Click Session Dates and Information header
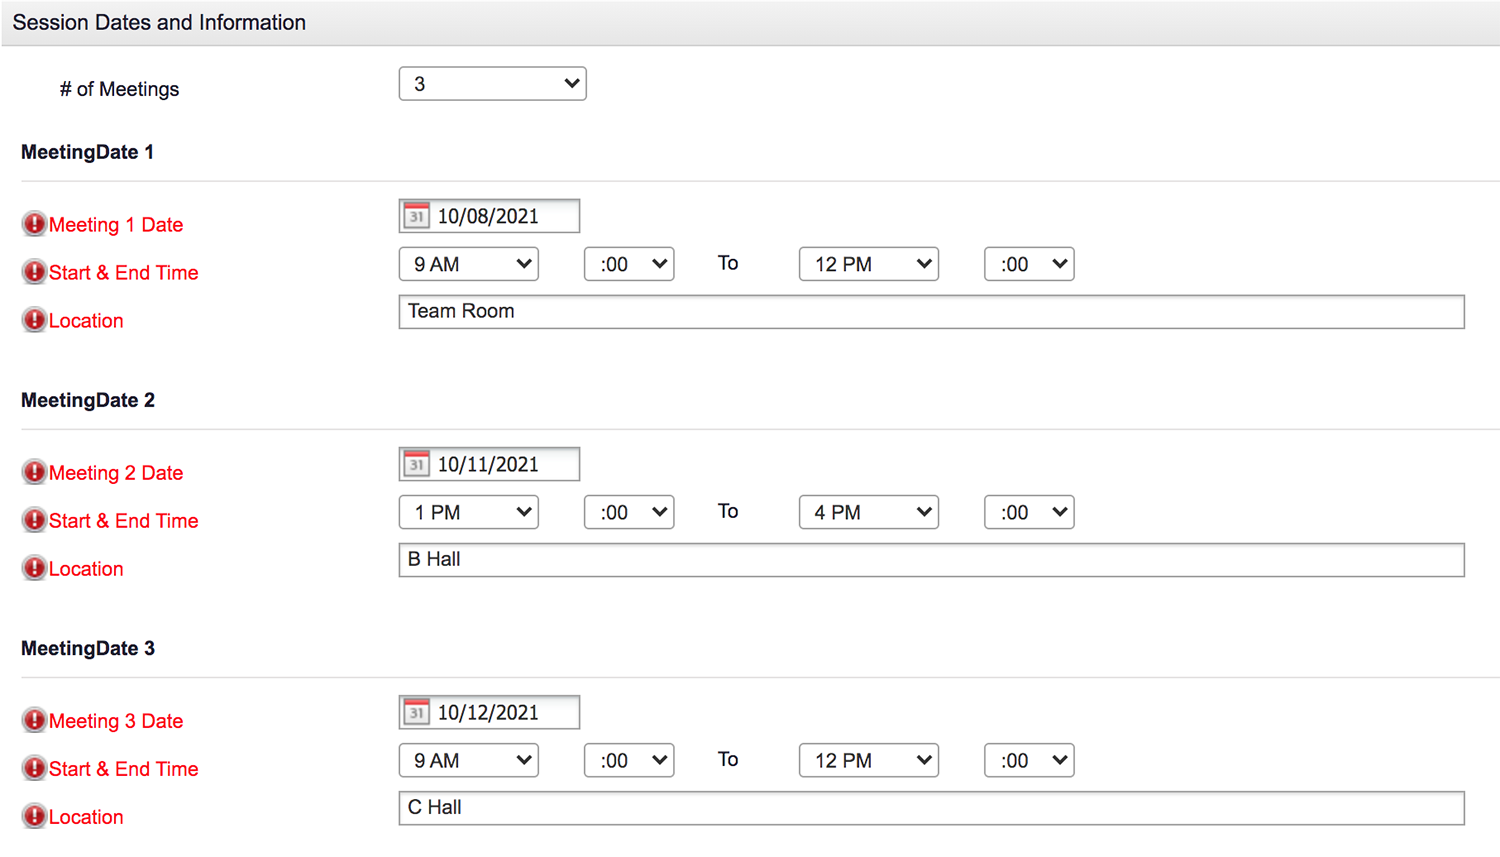 [x=159, y=22]
